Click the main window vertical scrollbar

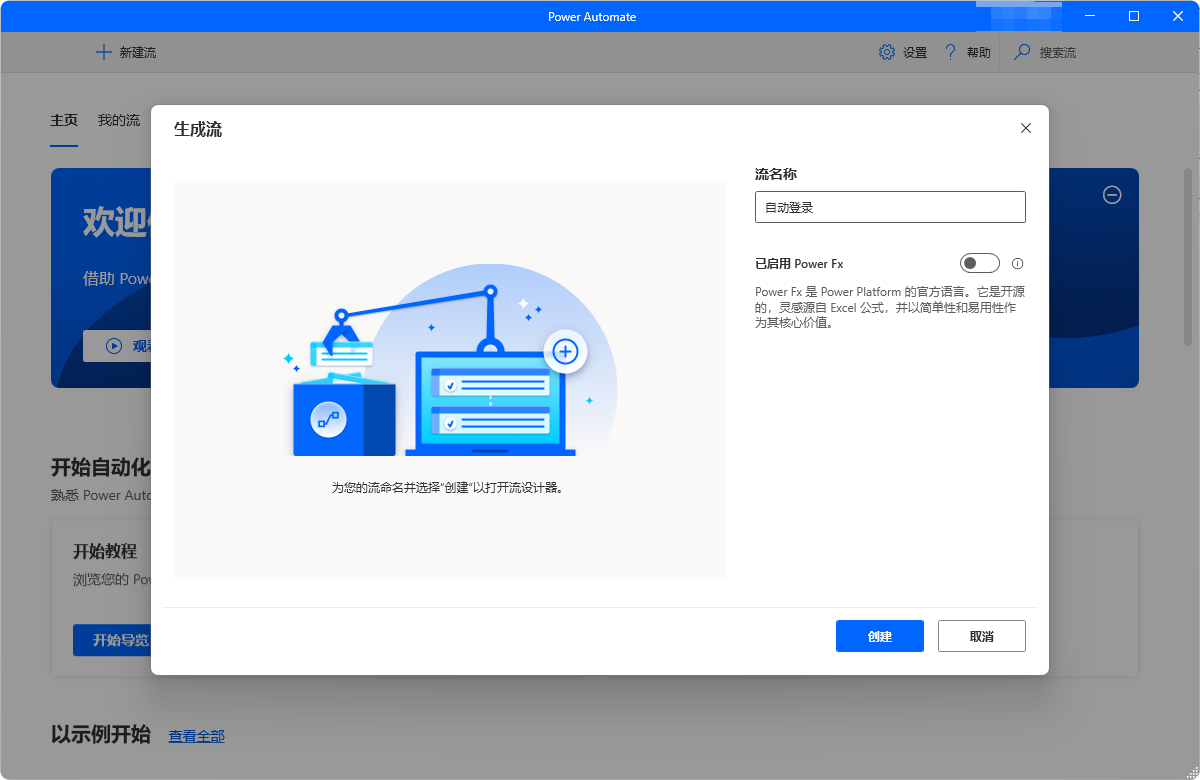[x=1188, y=257]
